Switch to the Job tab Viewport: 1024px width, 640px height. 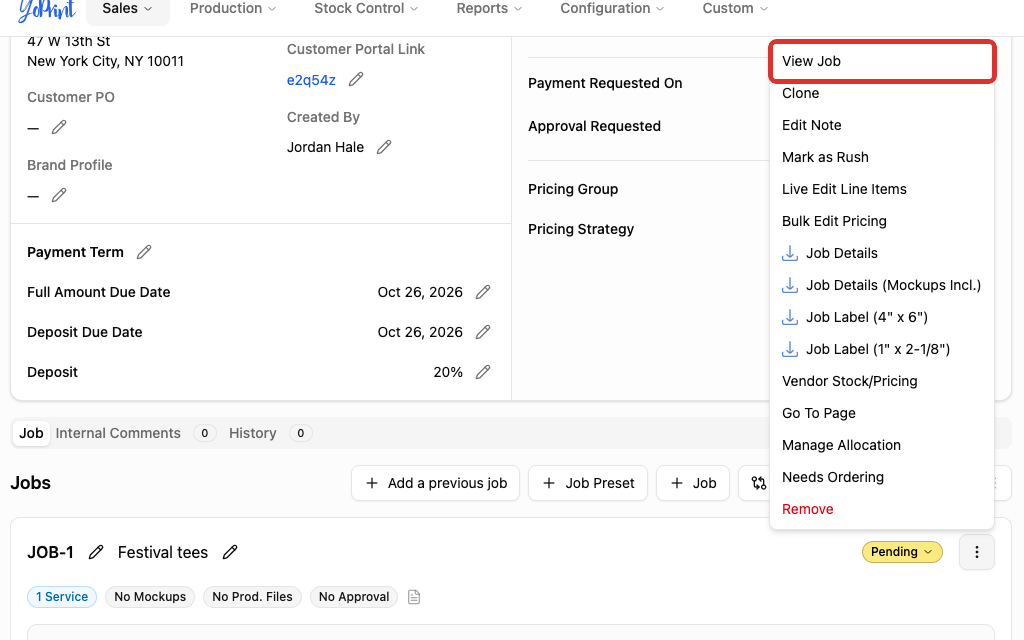[x=31, y=434]
